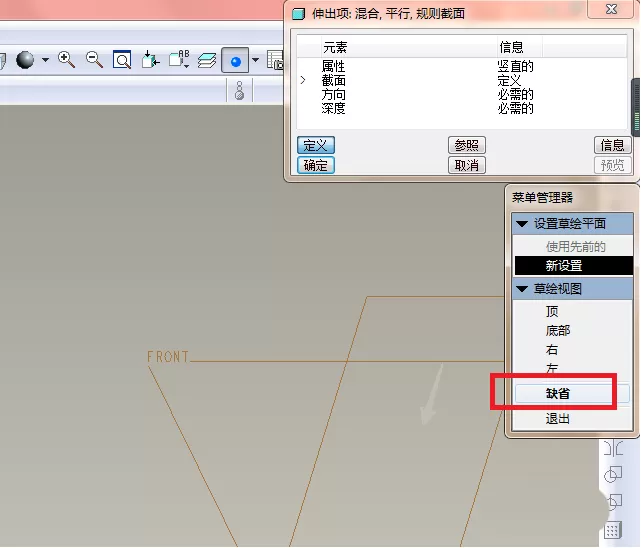Toggle the blue dot view manager button
The image size is (641, 548).
coord(235,60)
